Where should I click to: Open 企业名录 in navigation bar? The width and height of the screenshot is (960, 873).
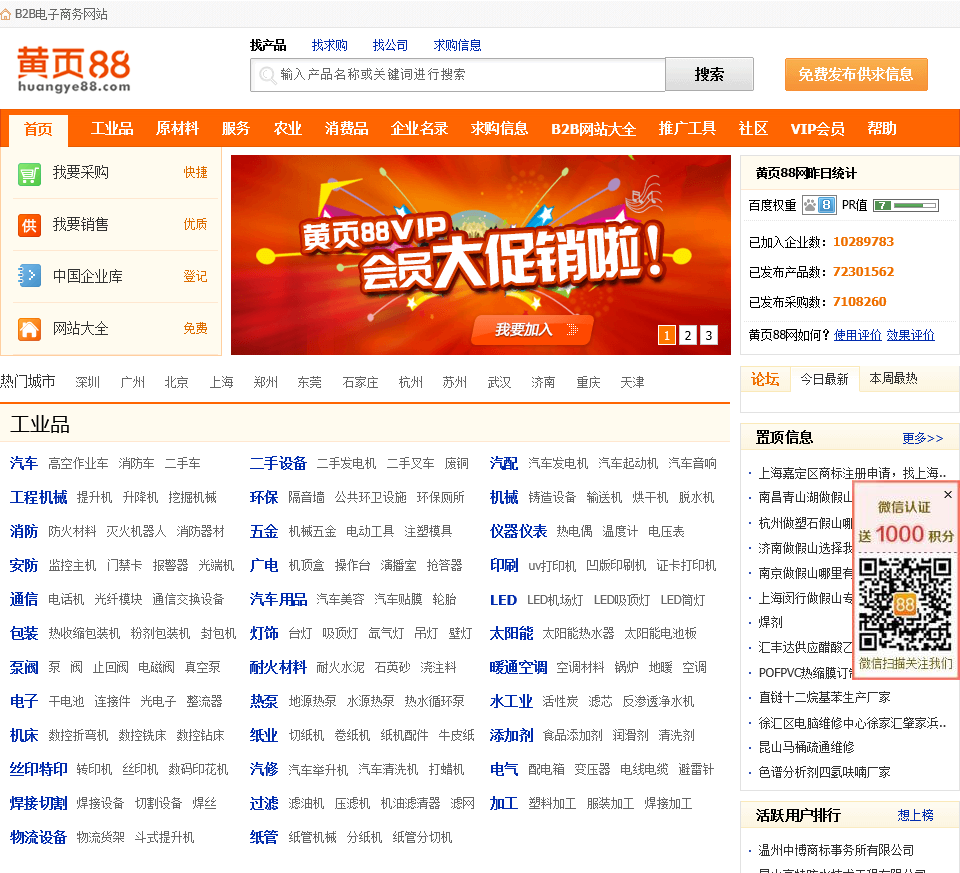pyautogui.click(x=419, y=129)
